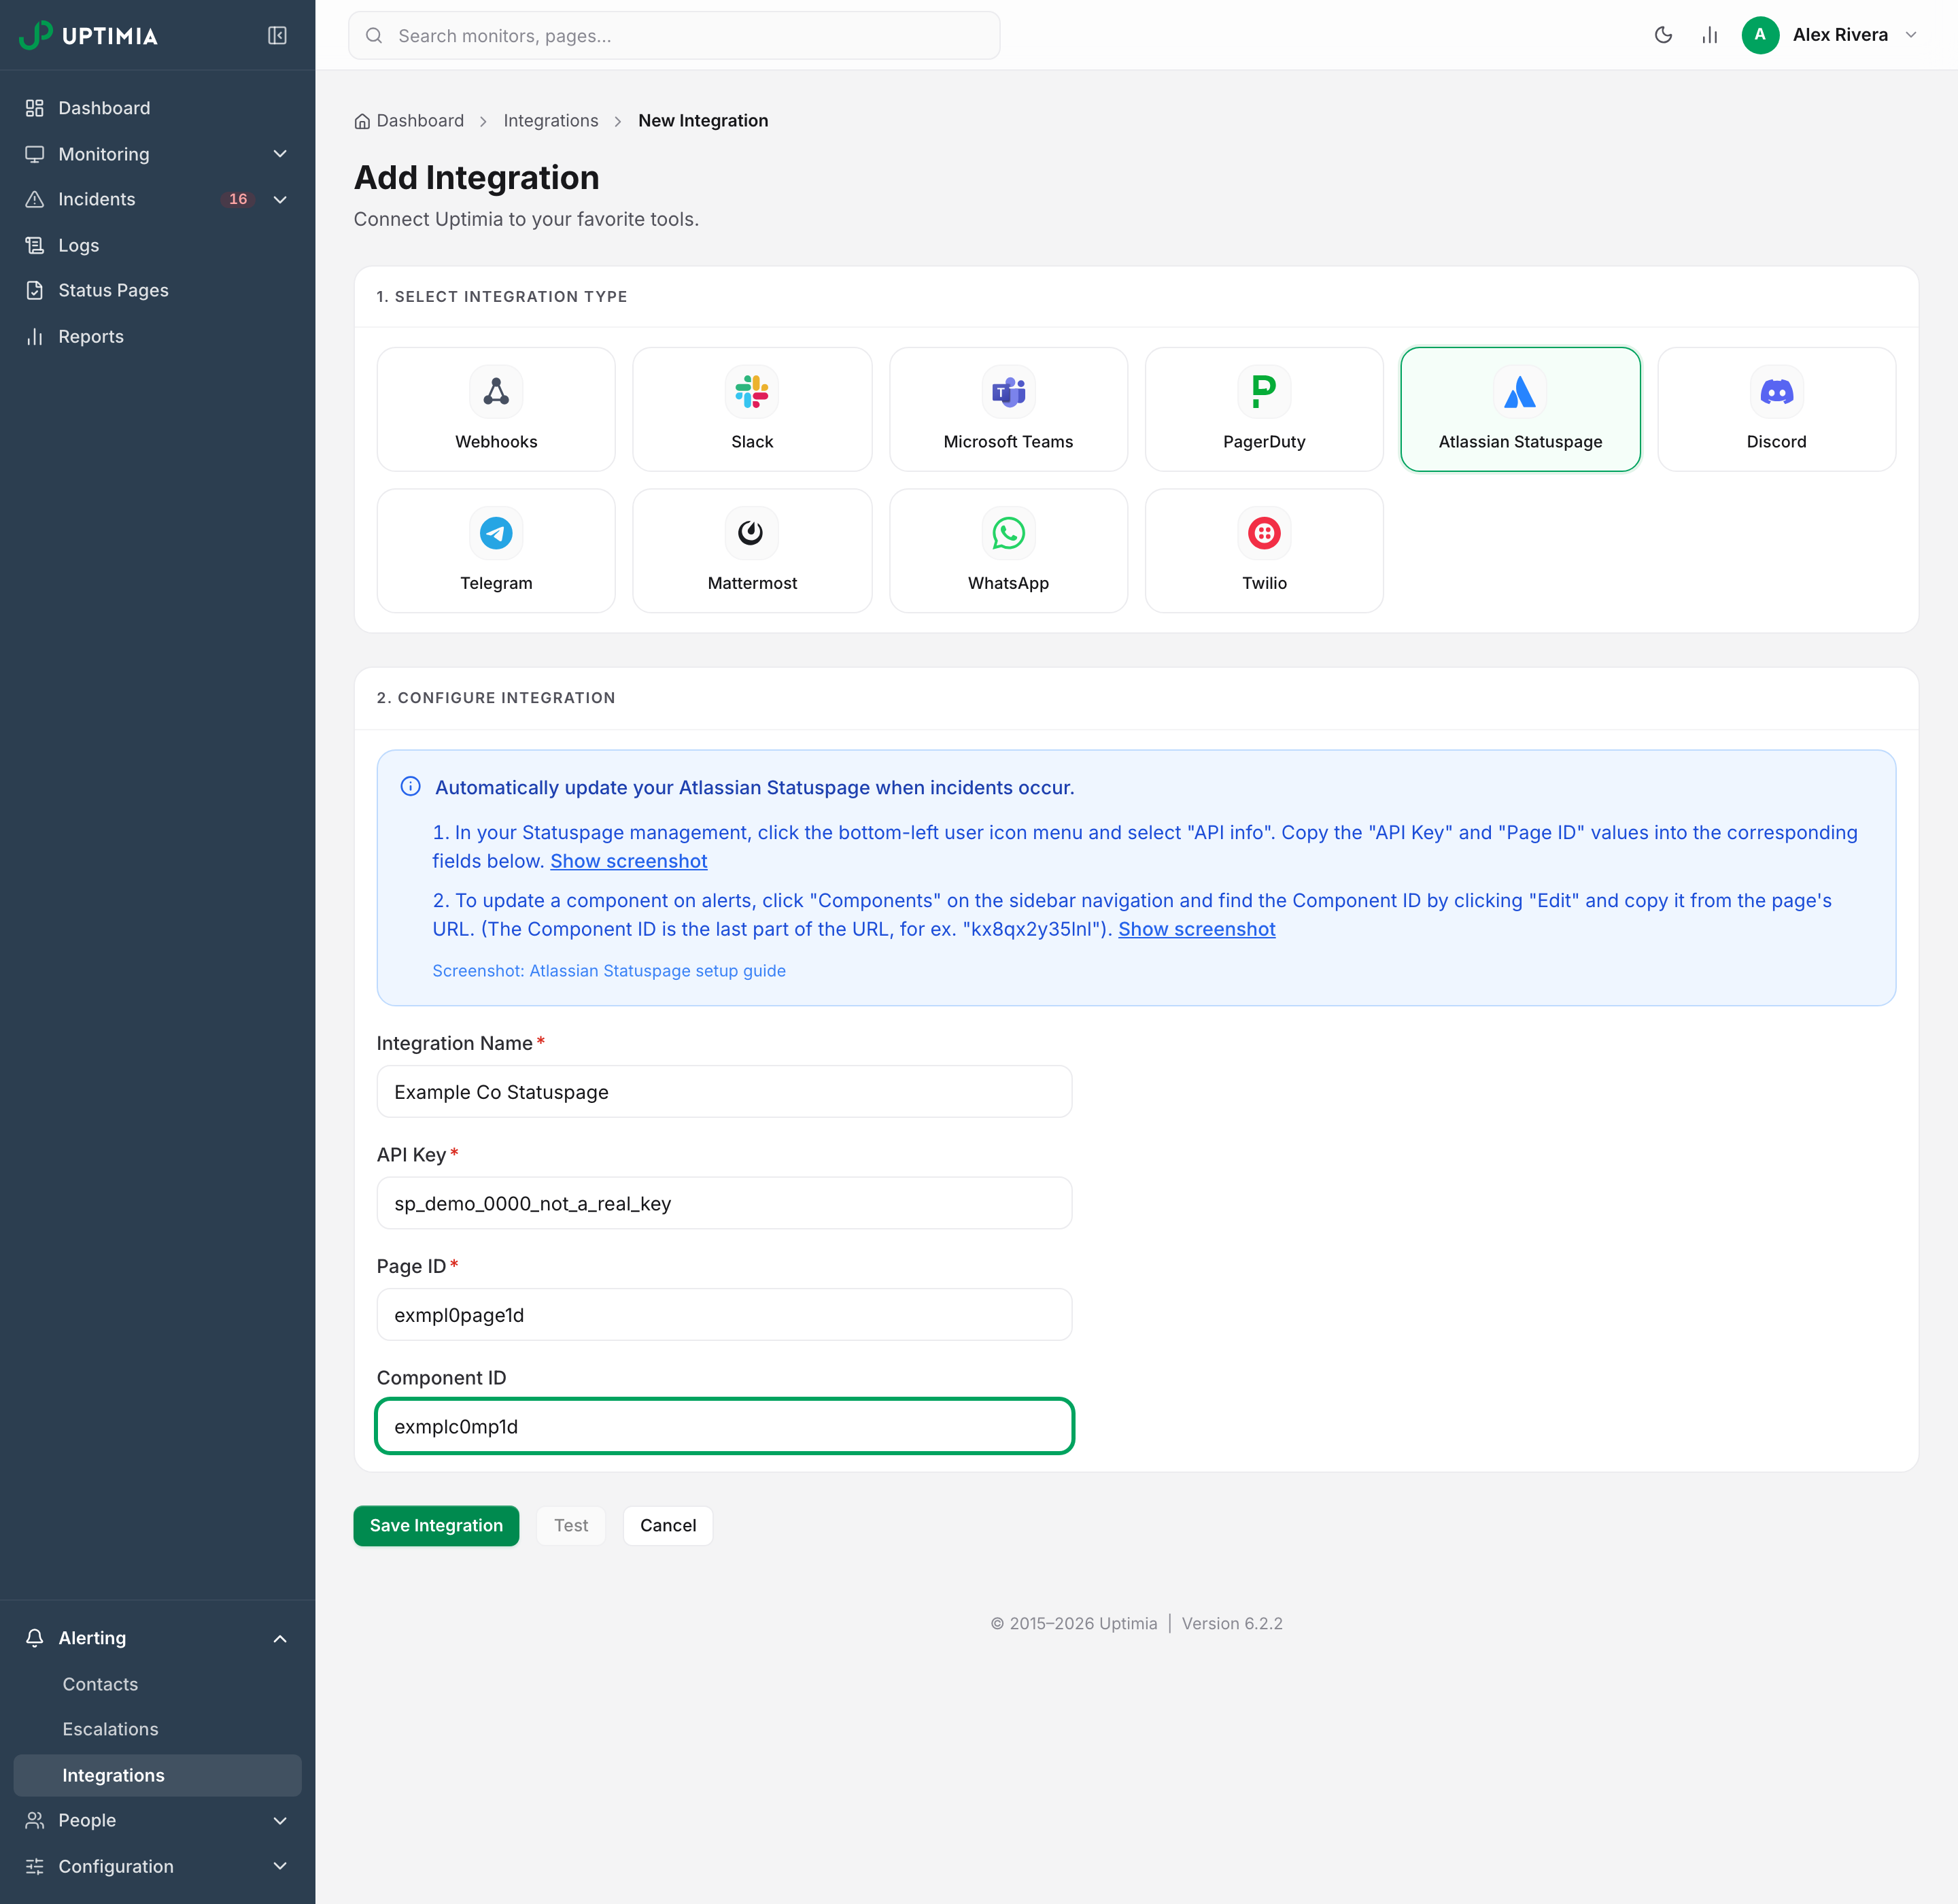Collapse the sidebar panel icon
1958x1904 pixels.
pos(277,35)
